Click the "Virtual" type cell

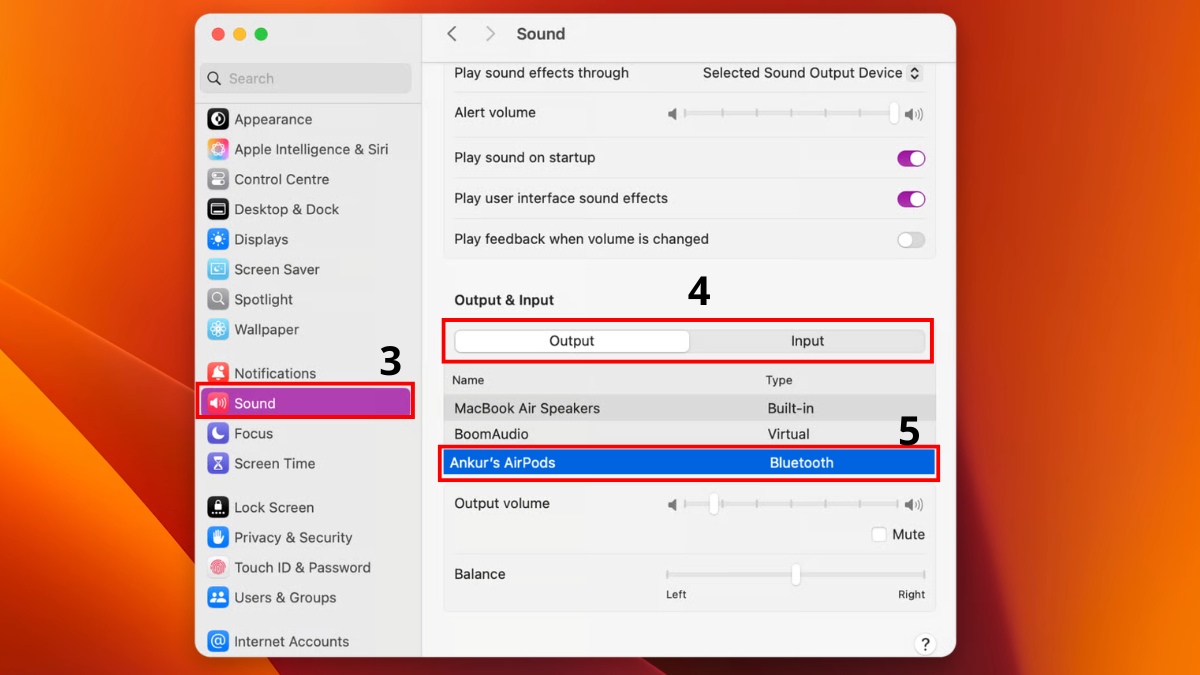(789, 434)
